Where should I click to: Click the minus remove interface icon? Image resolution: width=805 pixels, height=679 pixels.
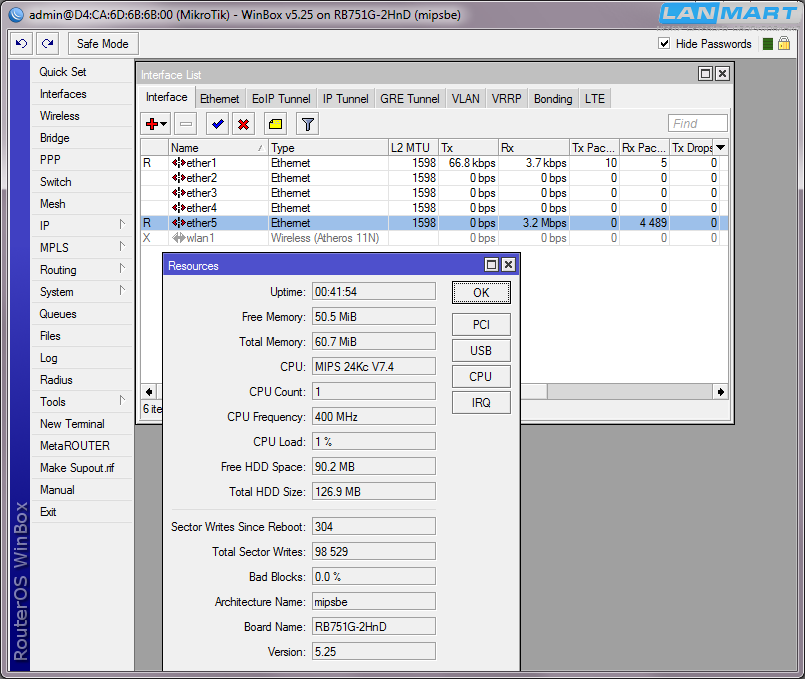185,124
